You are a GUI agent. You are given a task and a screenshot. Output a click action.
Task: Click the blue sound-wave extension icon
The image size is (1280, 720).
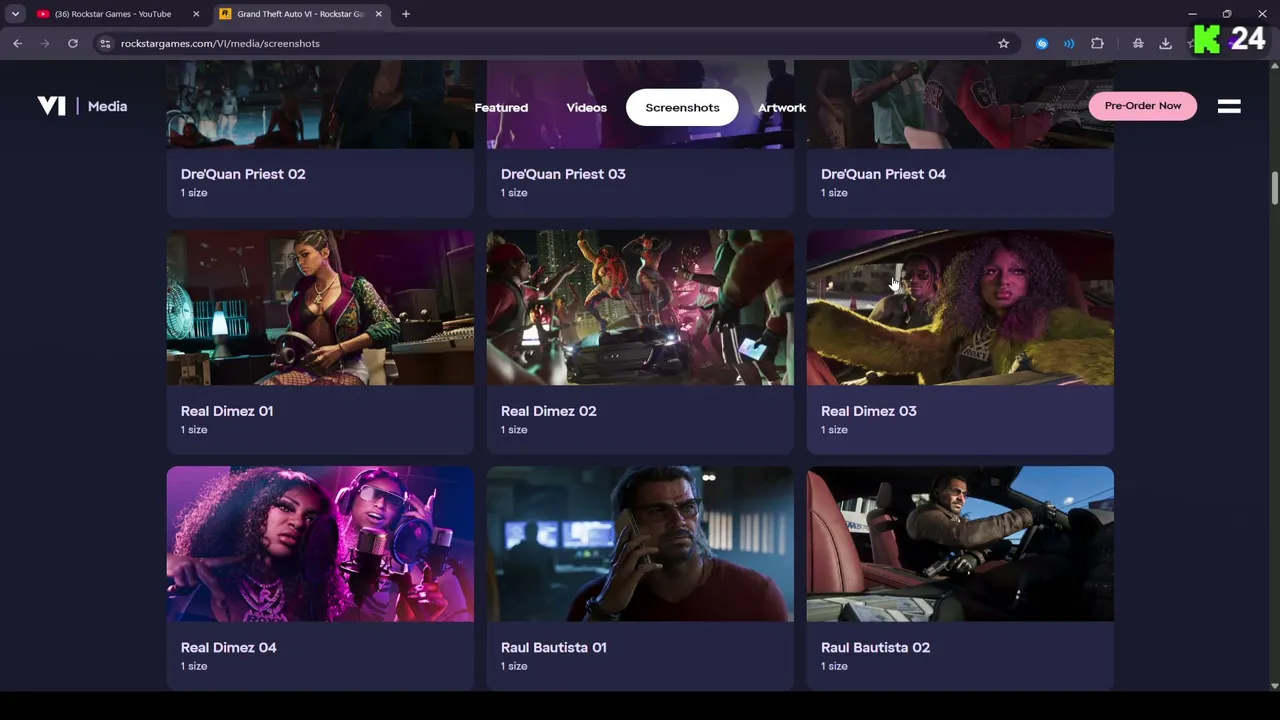coord(1069,43)
